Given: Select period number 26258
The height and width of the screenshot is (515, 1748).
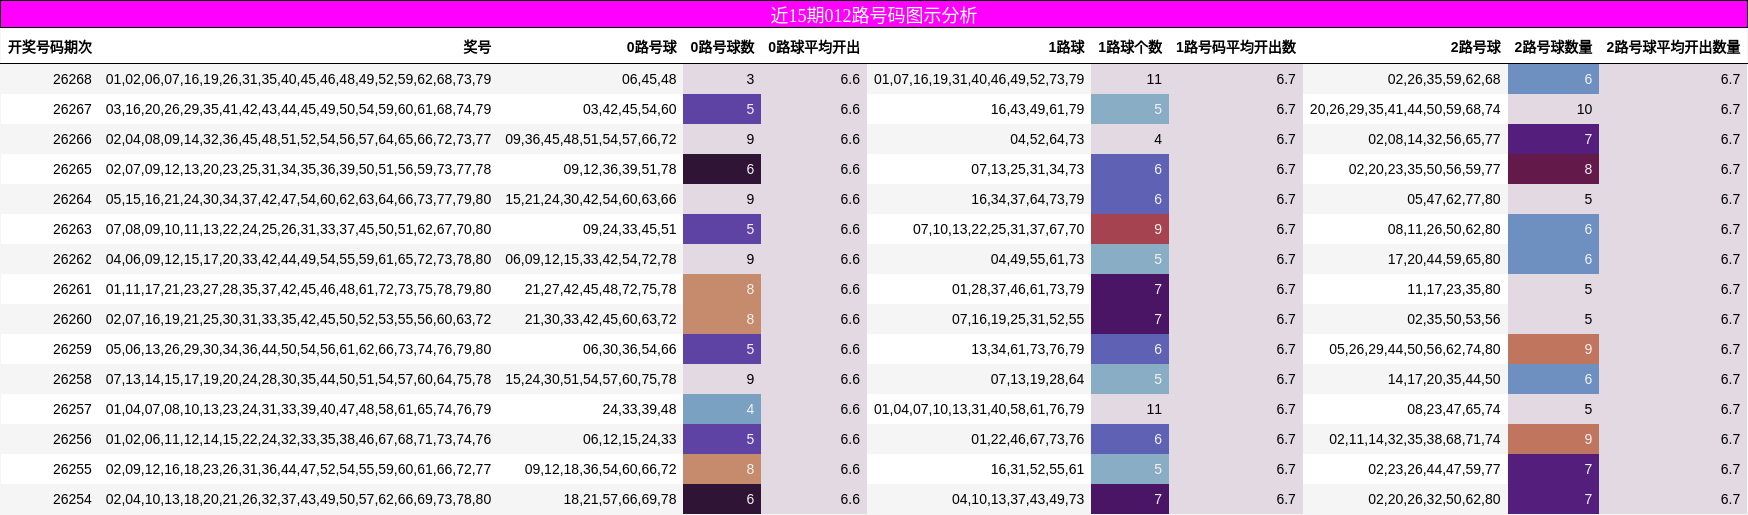Looking at the screenshot, I should [72, 379].
